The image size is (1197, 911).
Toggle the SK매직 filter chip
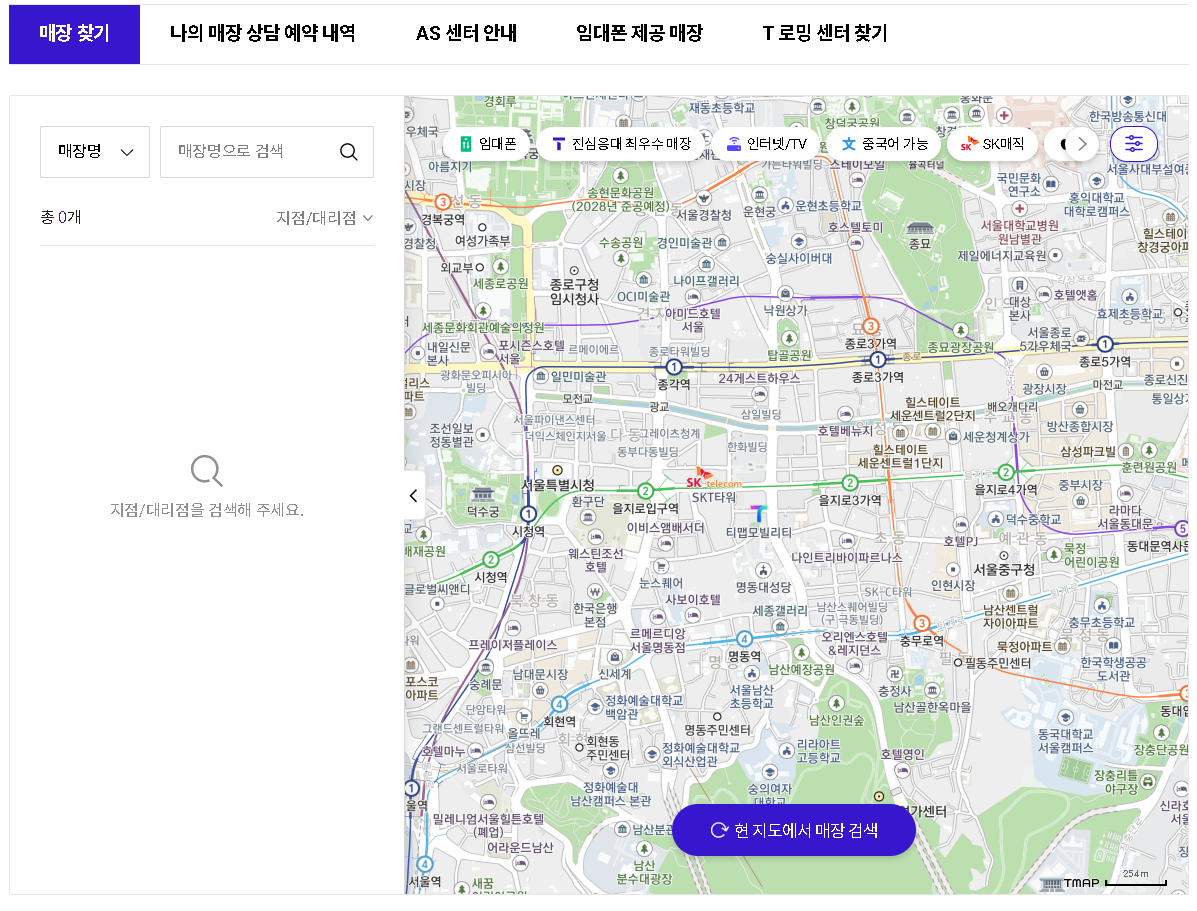pos(992,144)
